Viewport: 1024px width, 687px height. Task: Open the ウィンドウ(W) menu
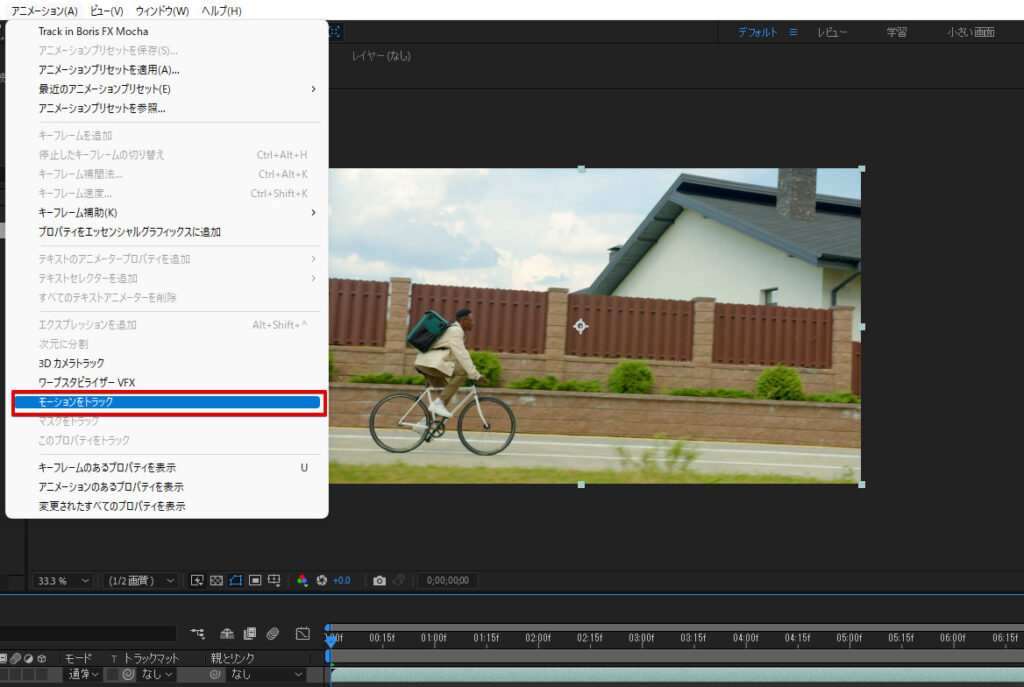(x=162, y=11)
